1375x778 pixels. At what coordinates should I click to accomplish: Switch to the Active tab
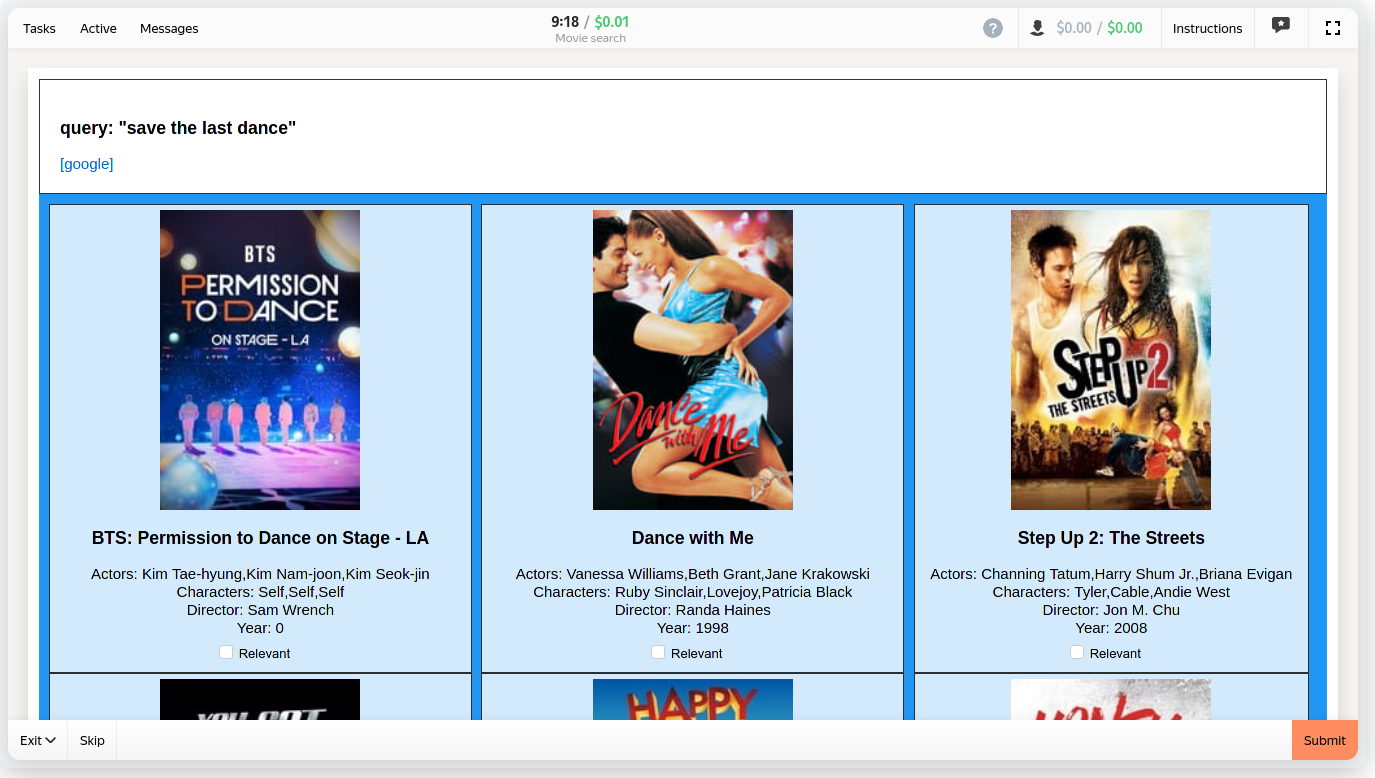98,28
